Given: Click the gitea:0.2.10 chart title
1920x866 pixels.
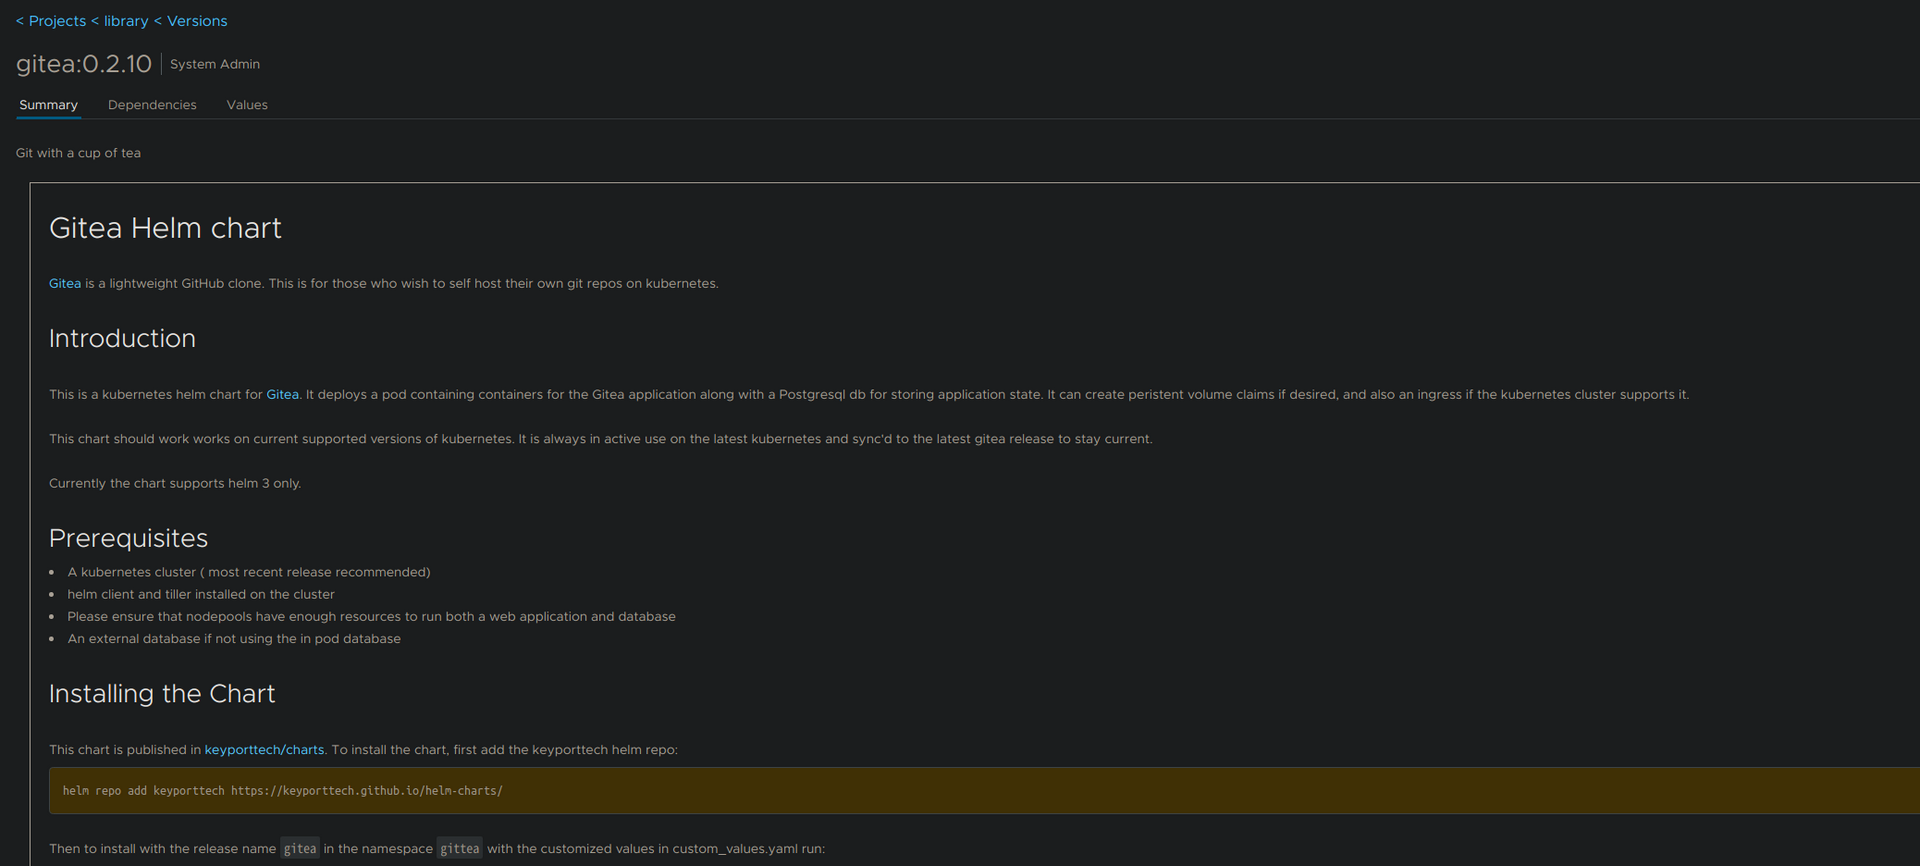Looking at the screenshot, I should tap(84, 64).
